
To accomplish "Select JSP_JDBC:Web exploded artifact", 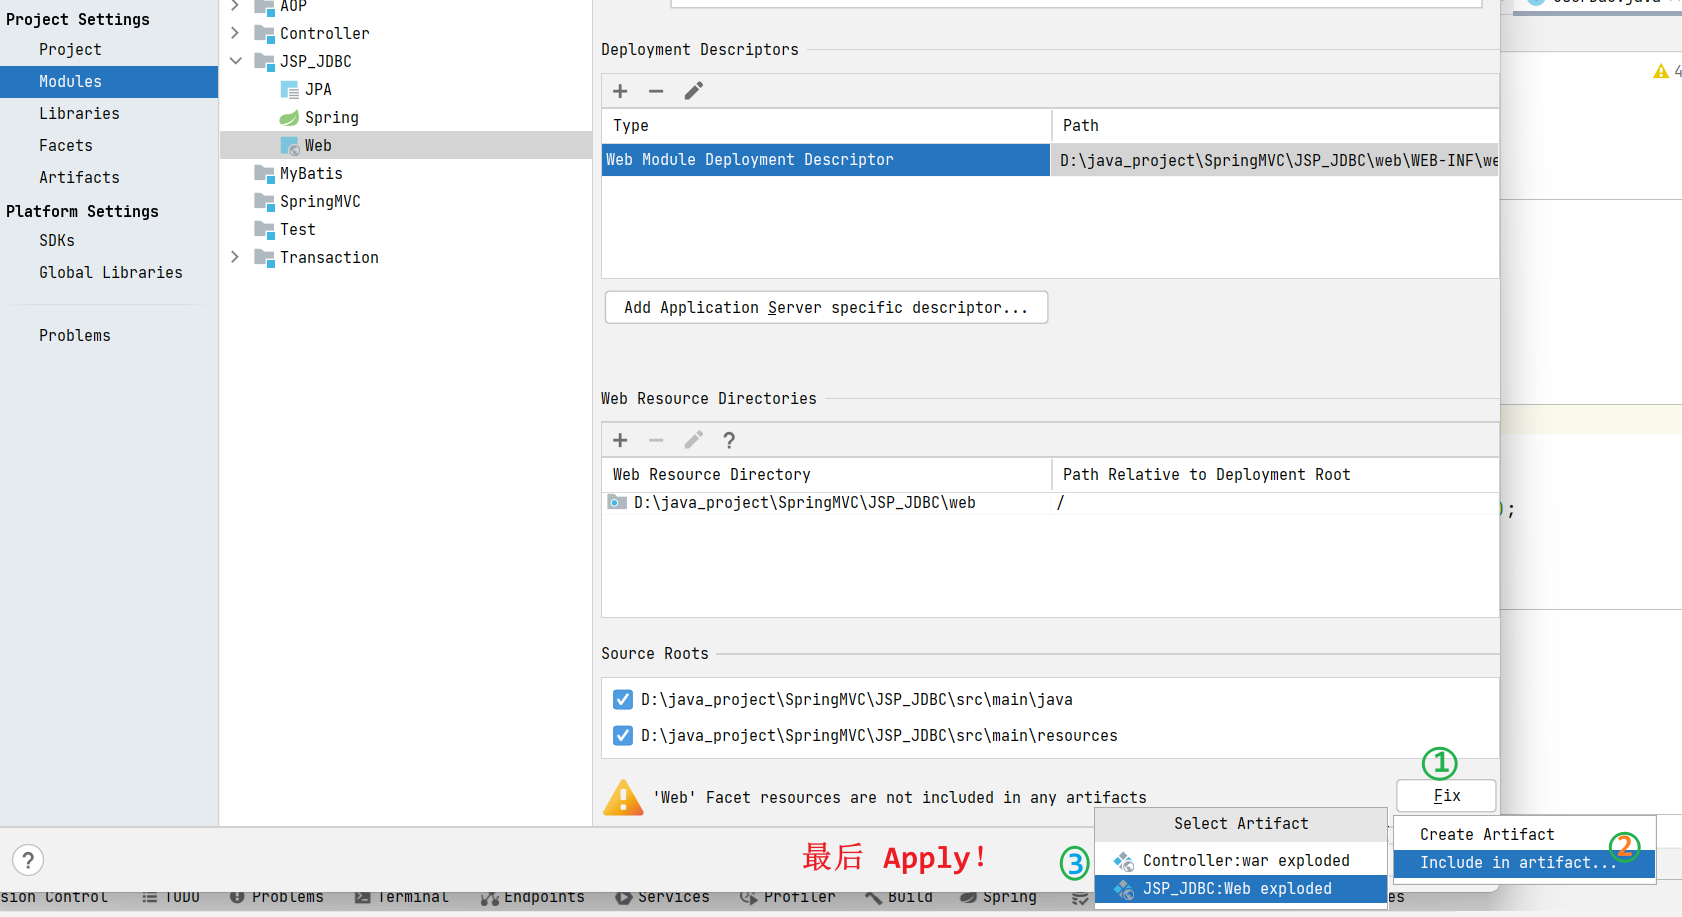I will click(x=1240, y=889).
